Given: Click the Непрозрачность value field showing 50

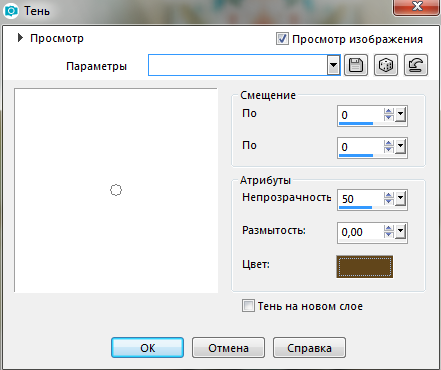Looking at the screenshot, I should click(361, 199).
